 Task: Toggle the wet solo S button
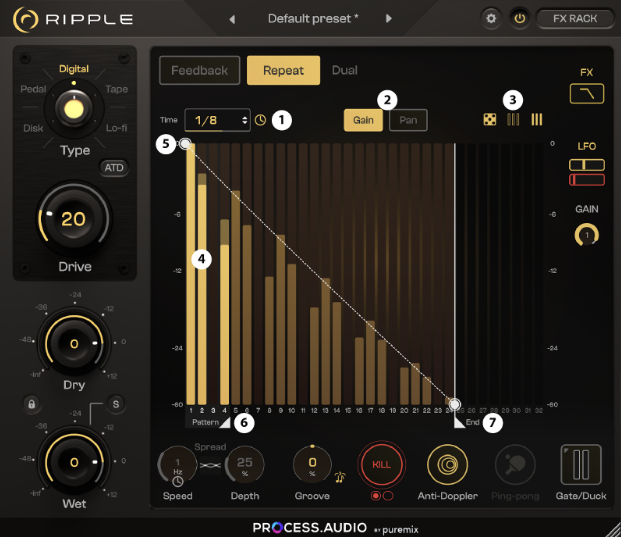point(116,404)
